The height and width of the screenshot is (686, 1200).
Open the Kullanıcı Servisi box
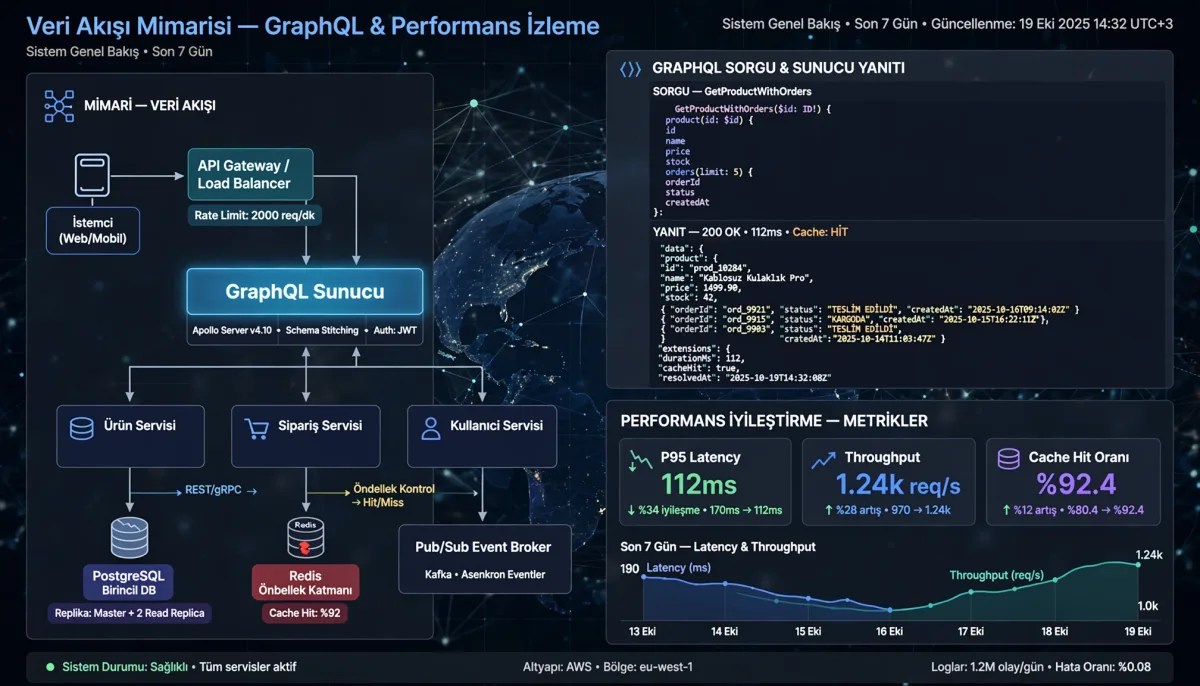pyautogui.click(x=482, y=436)
